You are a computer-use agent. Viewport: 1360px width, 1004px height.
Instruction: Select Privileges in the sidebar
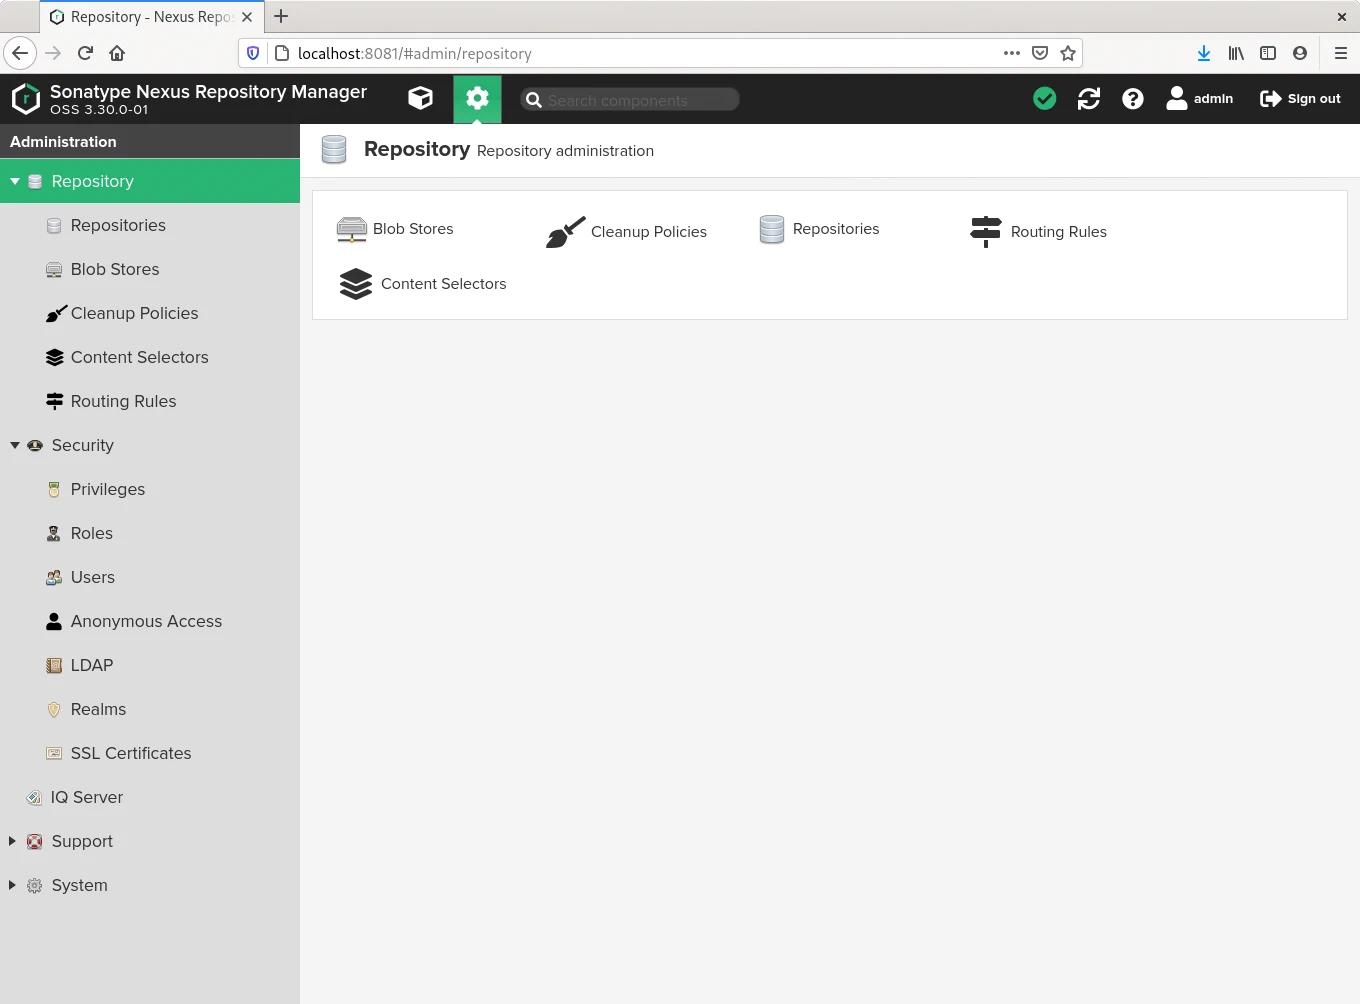pyautogui.click(x=107, y=489)
